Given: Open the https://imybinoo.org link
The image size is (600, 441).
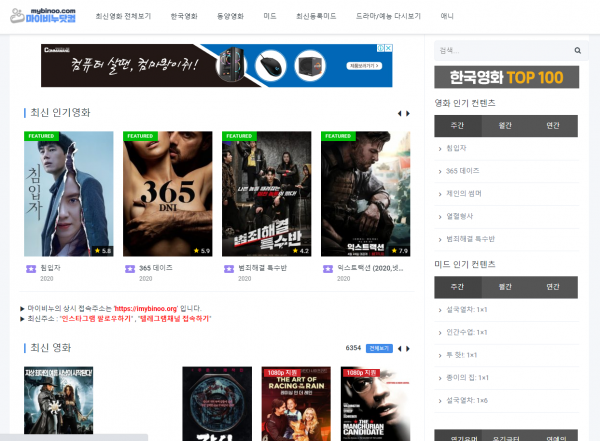Looking at the screenshot, I should click(x=146, y=309).
